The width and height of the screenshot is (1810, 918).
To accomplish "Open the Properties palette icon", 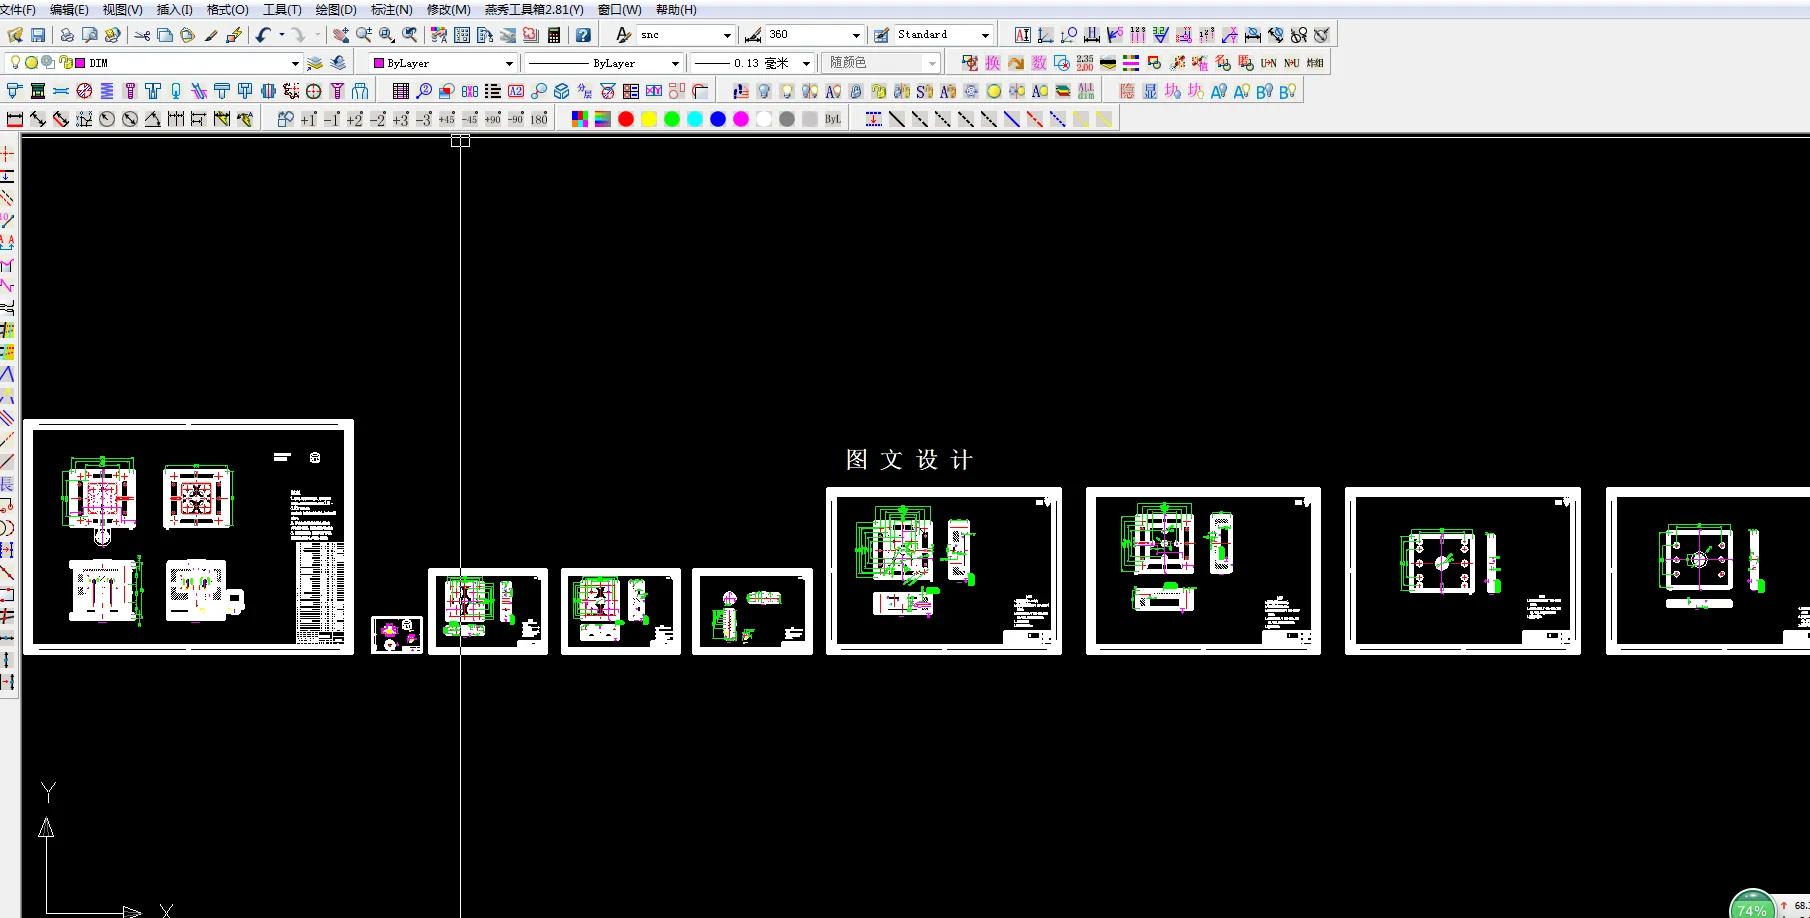I will pos(439,35).
